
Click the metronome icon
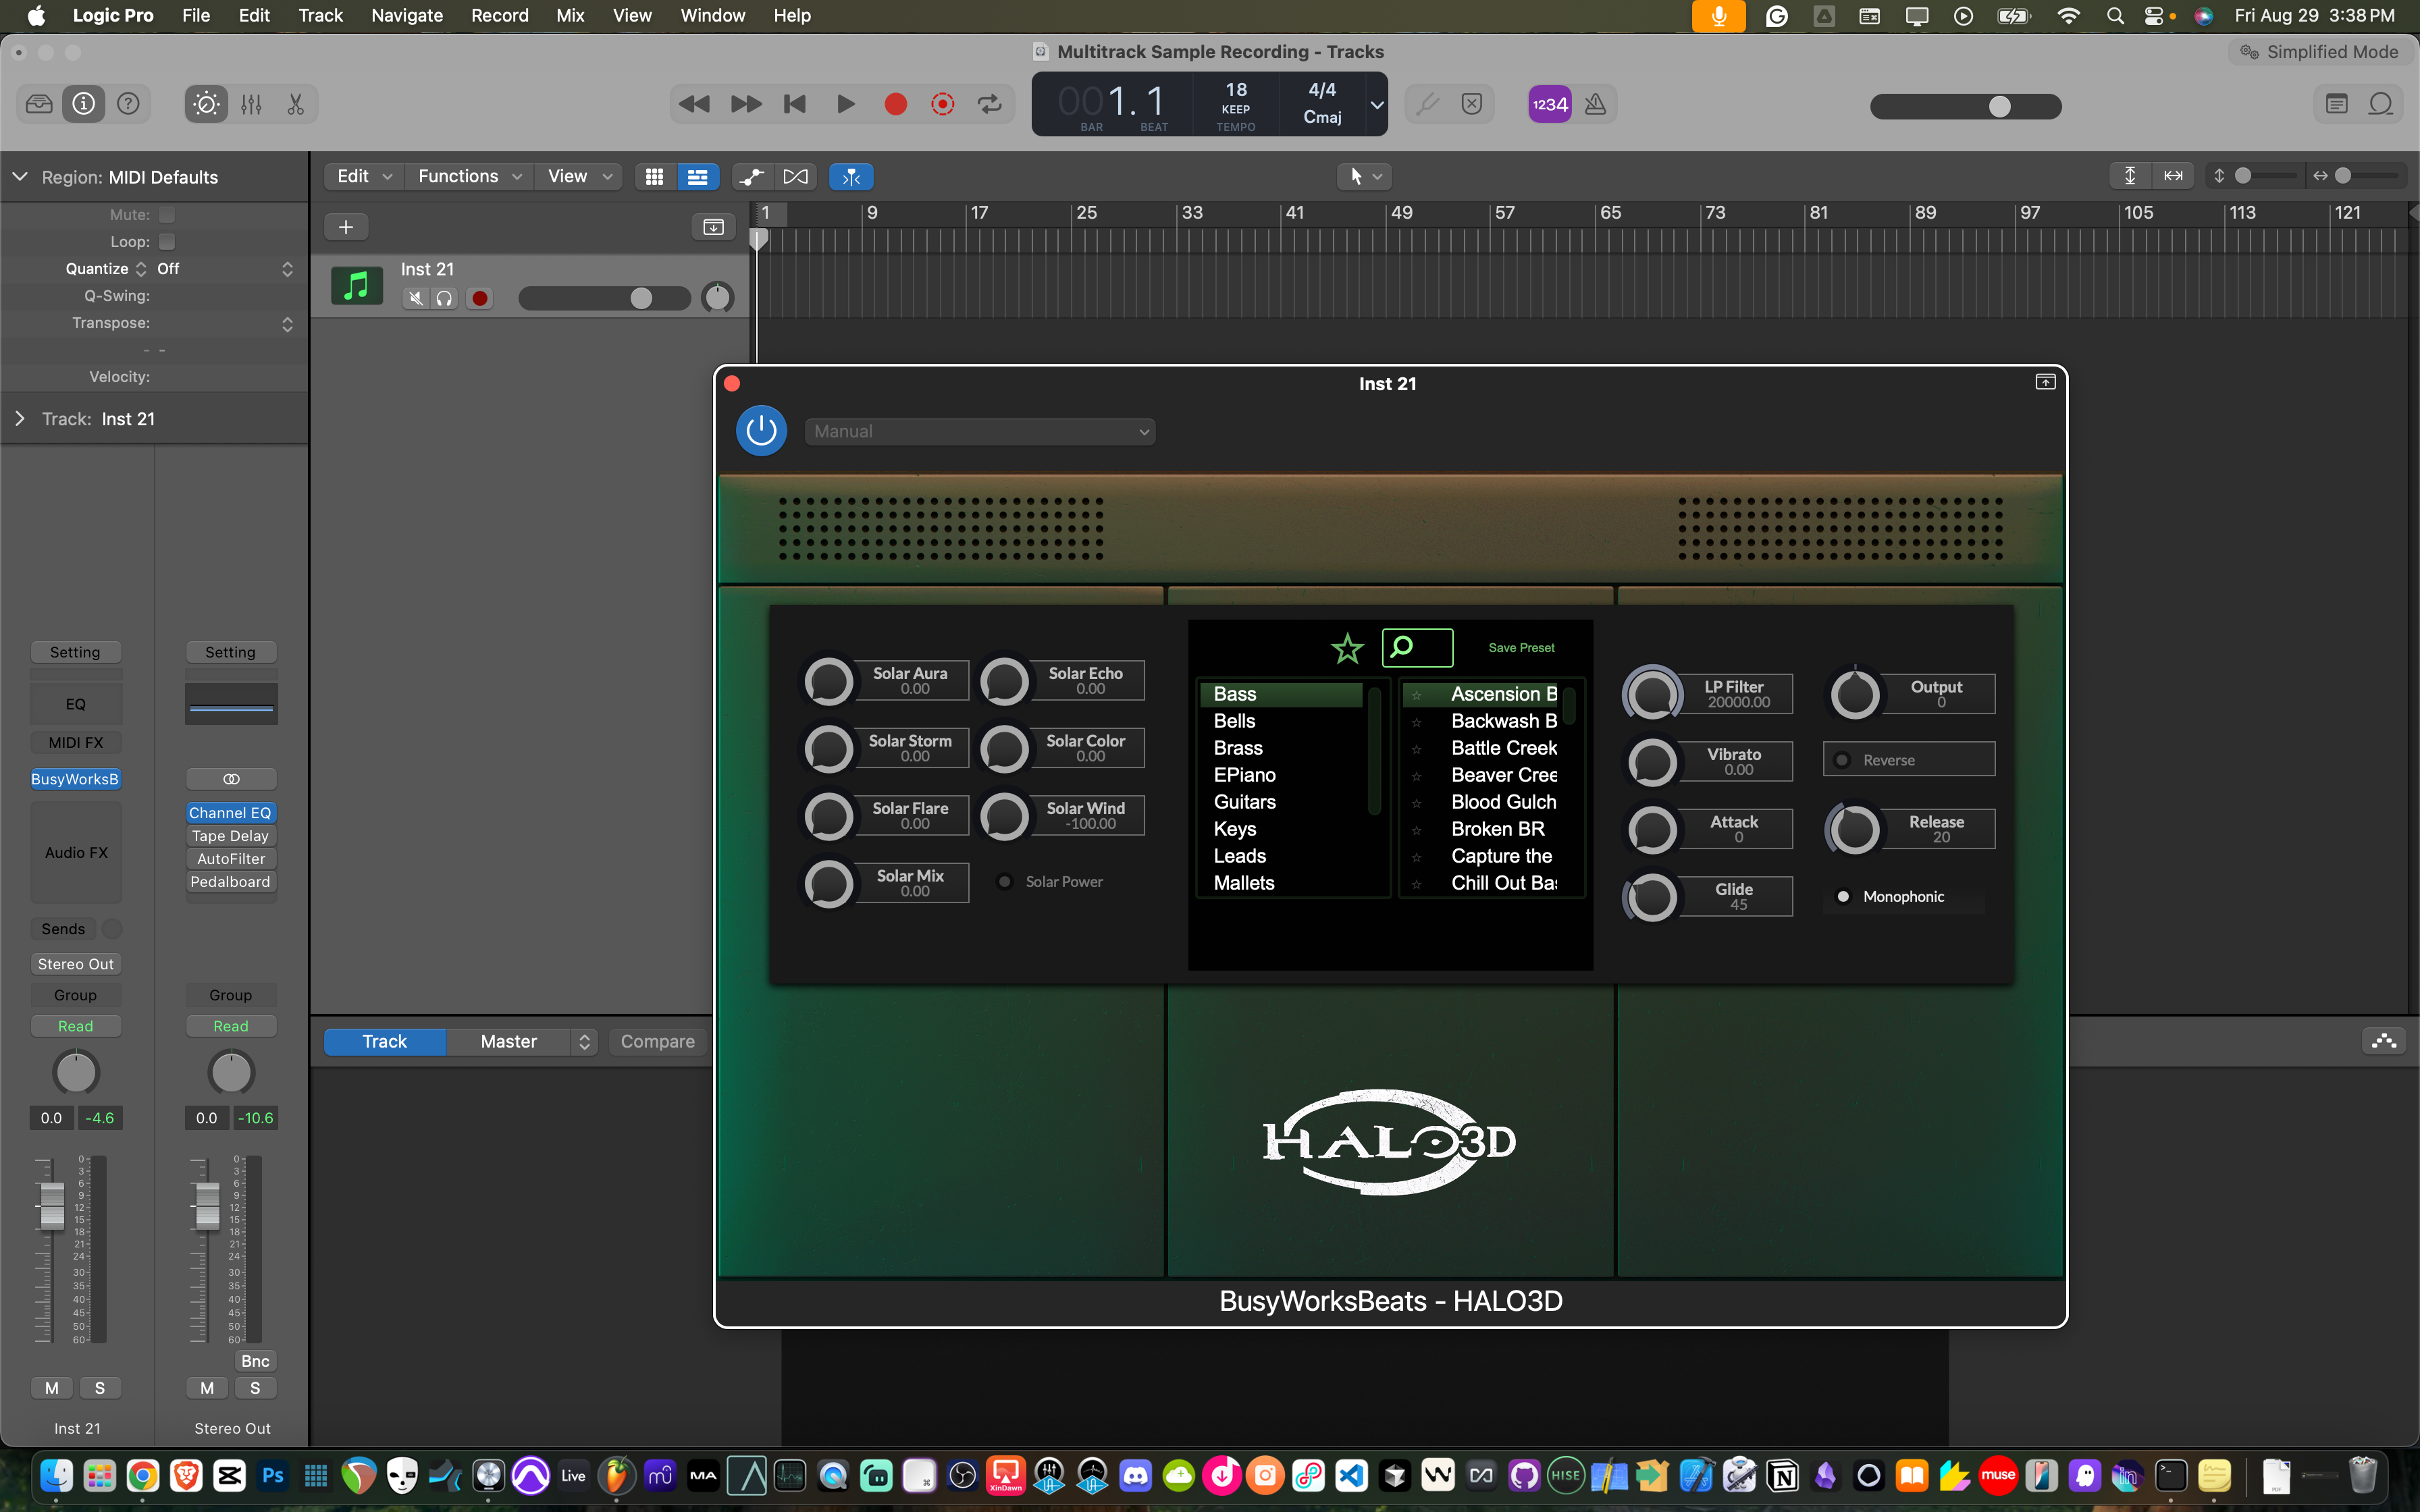(1595, 104)
